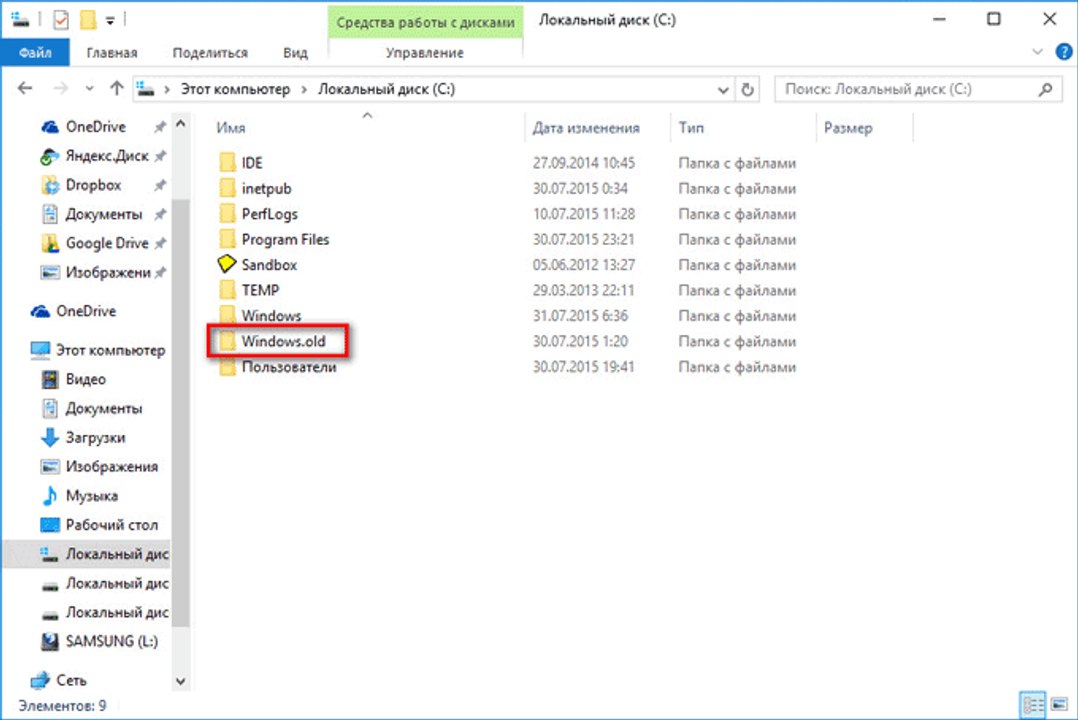Switch to the Главная ribbon tab

(x=111, y=52)
